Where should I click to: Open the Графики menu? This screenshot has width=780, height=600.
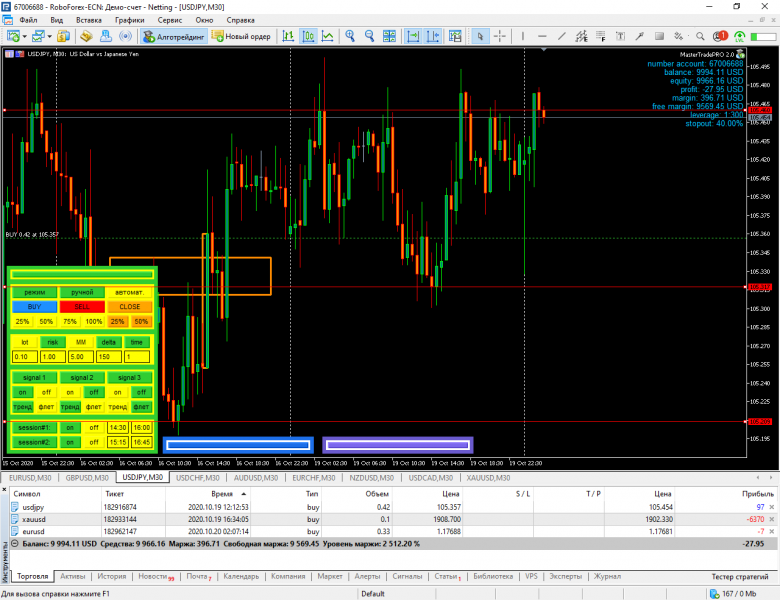(129, 20)
